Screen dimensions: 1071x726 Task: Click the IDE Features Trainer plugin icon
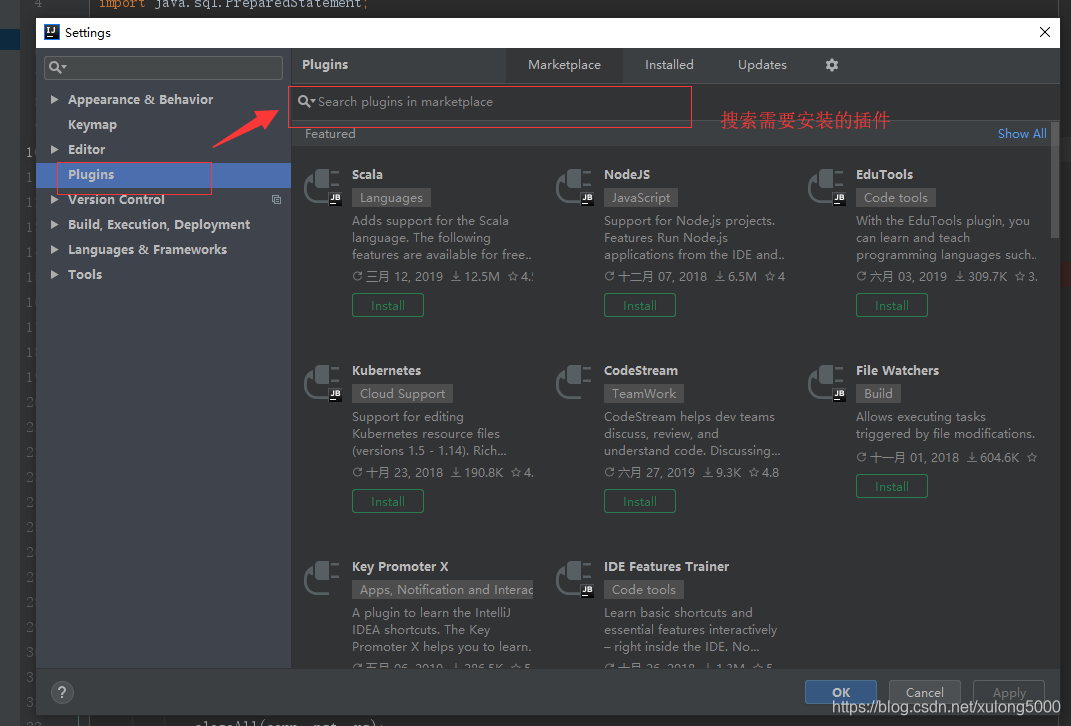574,578
